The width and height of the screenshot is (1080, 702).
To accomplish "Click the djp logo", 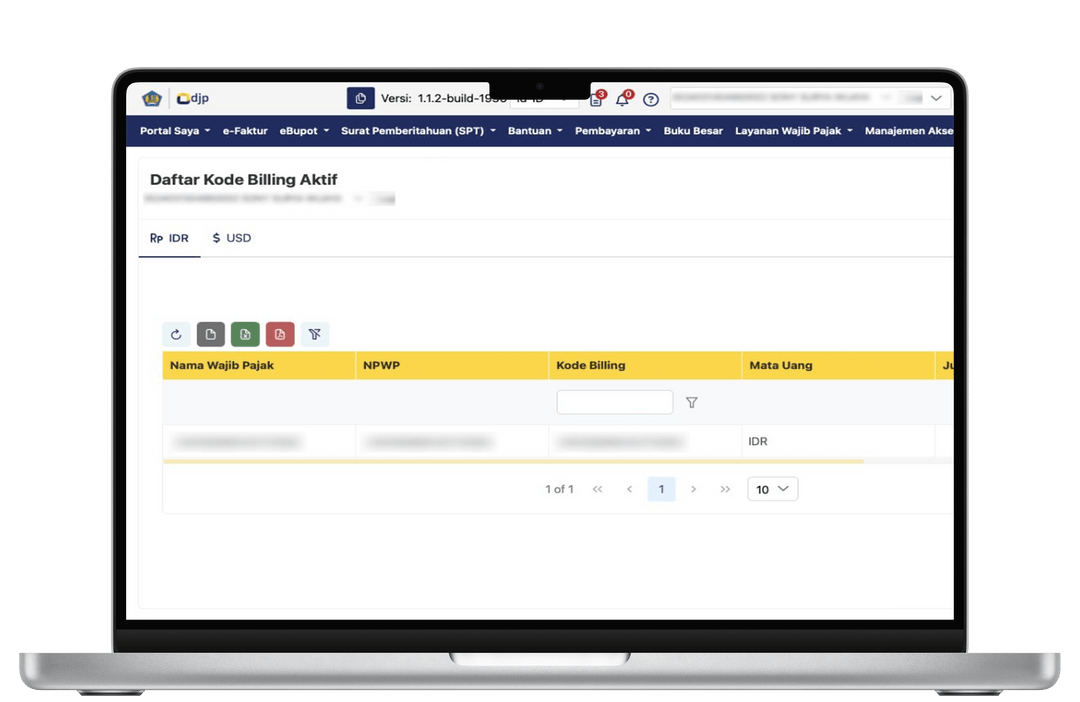I will [193, 99].
